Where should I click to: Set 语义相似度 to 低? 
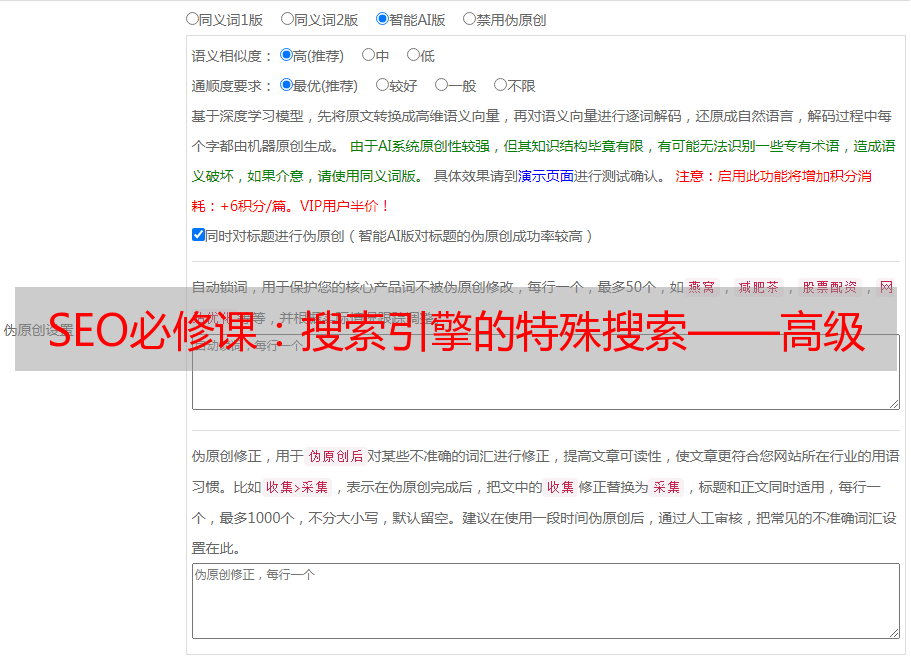pos(413,55)
